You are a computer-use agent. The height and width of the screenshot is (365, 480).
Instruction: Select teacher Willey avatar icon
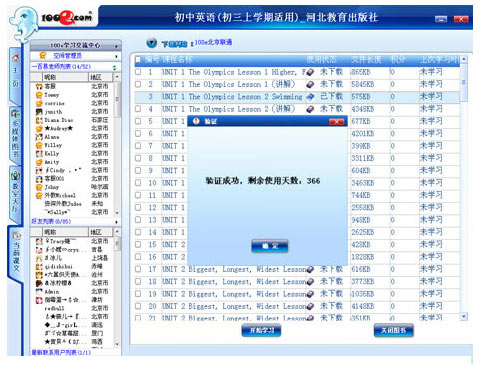pyautogui.click(x=39, y=145)
